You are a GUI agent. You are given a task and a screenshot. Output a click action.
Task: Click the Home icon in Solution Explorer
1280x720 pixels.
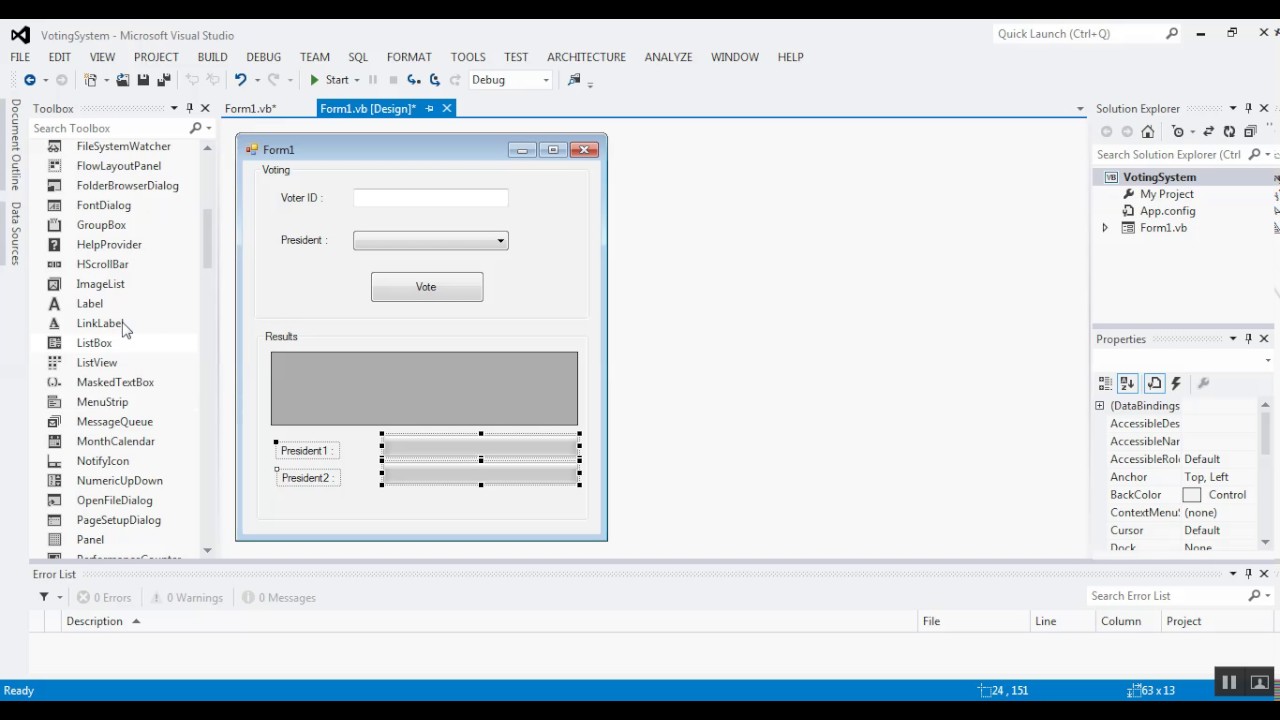pyautogui.click(x=1148, y=132)
